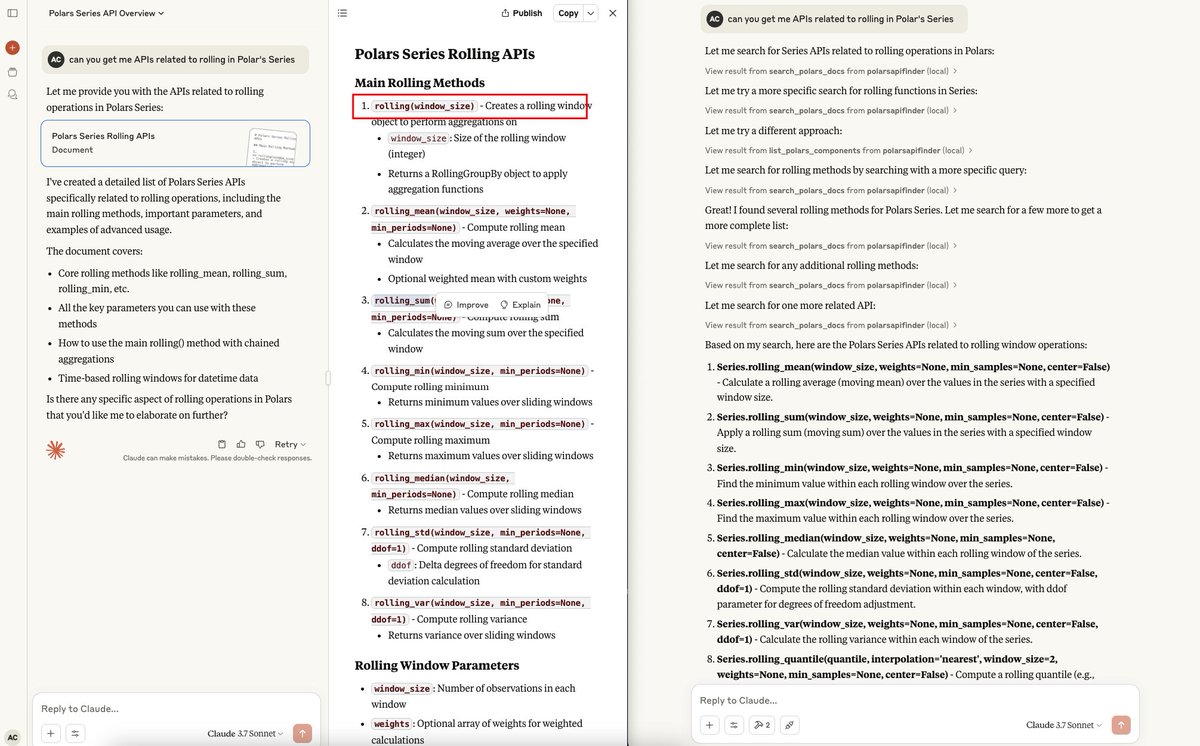
Task: Click Improve in the selection popup
Action: coord(466,305)
